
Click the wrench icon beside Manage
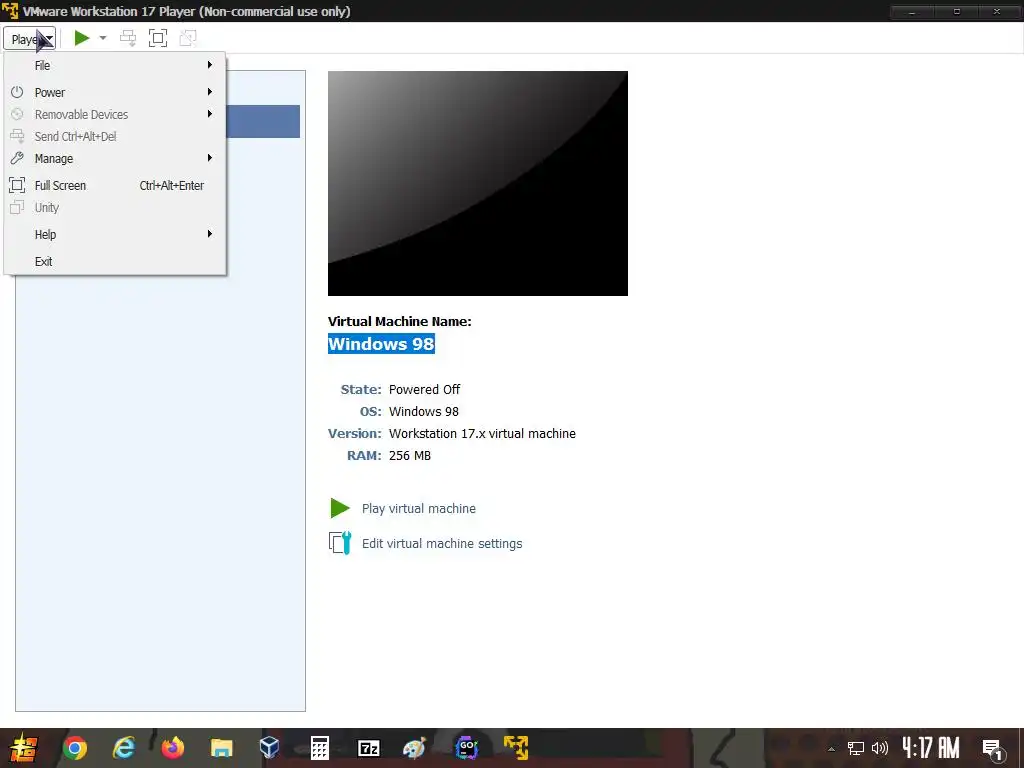(x=17, y=158)
